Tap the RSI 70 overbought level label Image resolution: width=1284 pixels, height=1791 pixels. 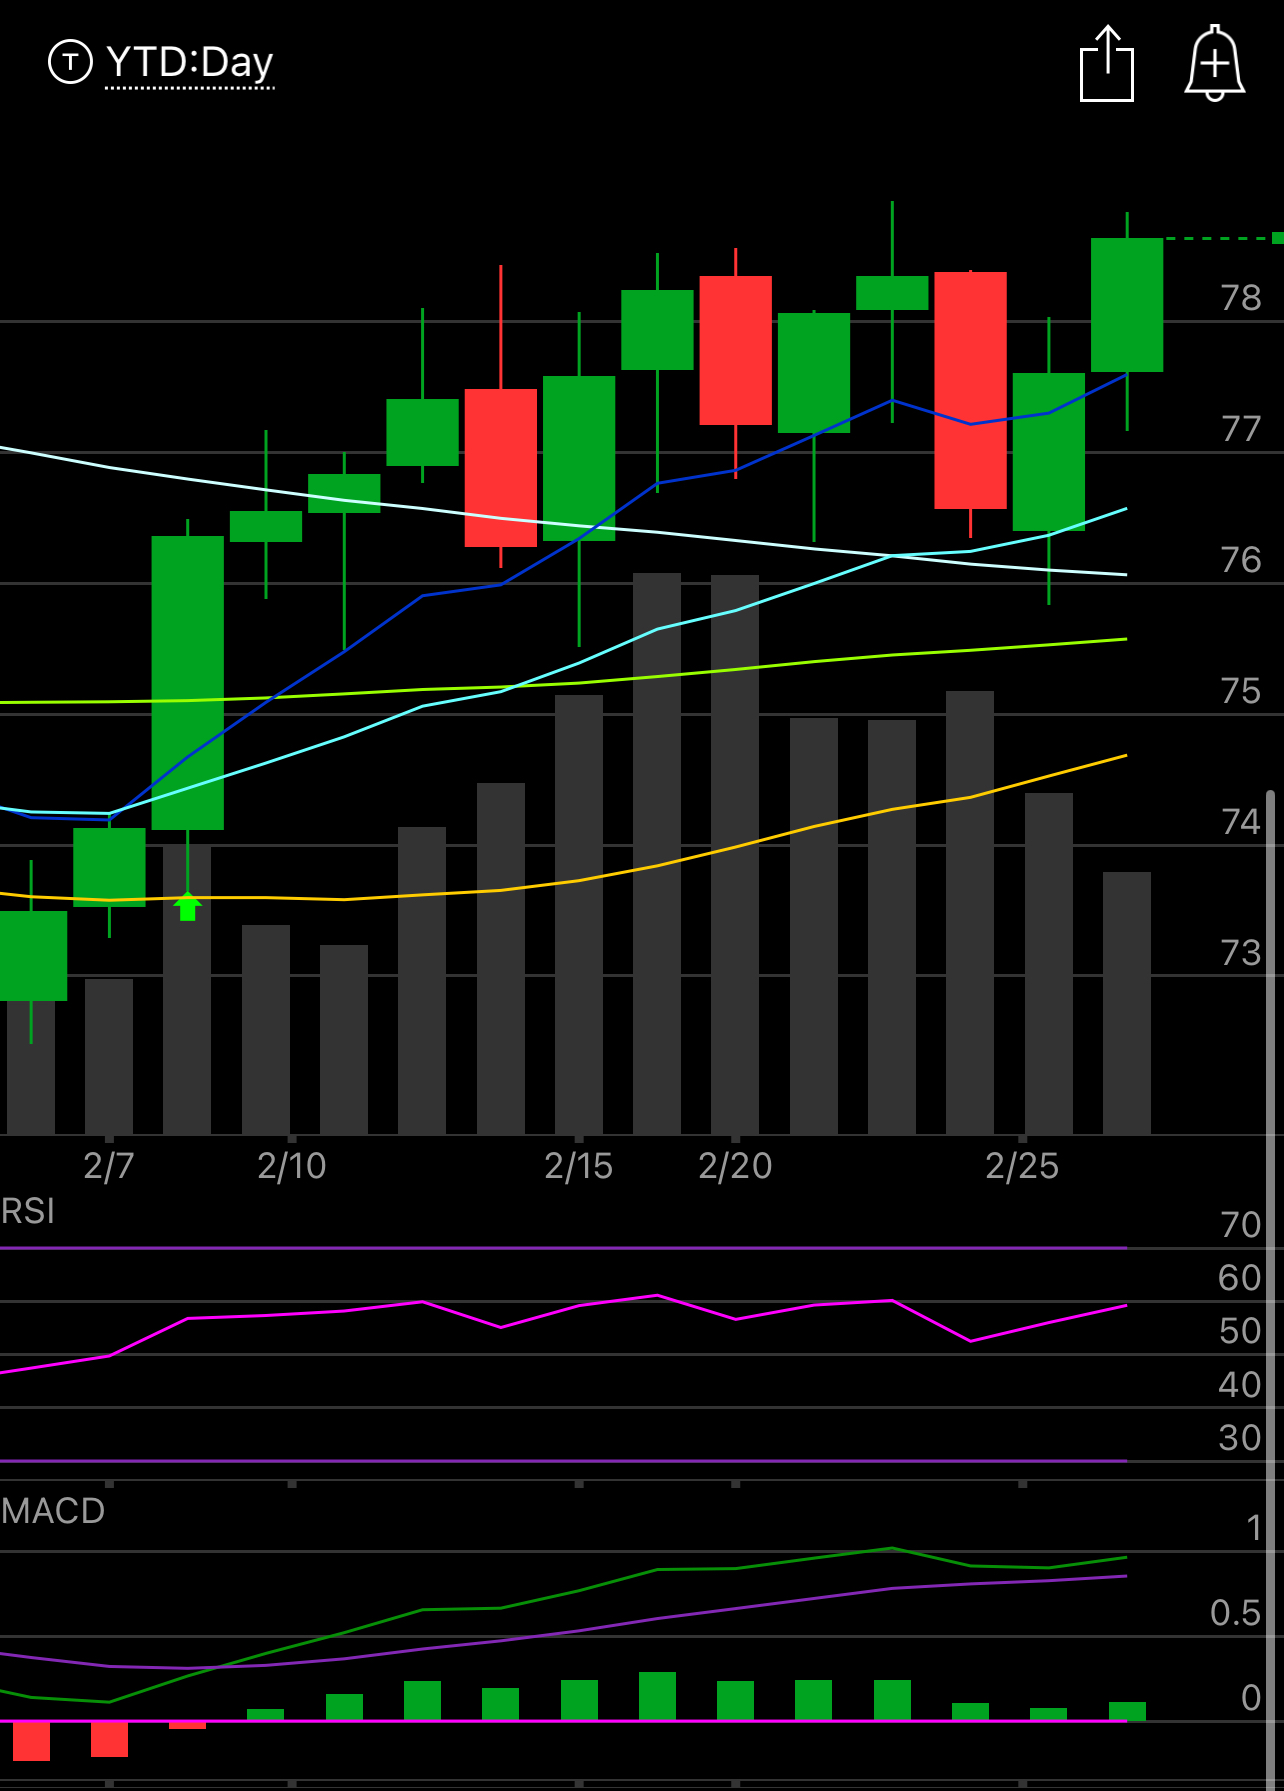[1241, 1225]
